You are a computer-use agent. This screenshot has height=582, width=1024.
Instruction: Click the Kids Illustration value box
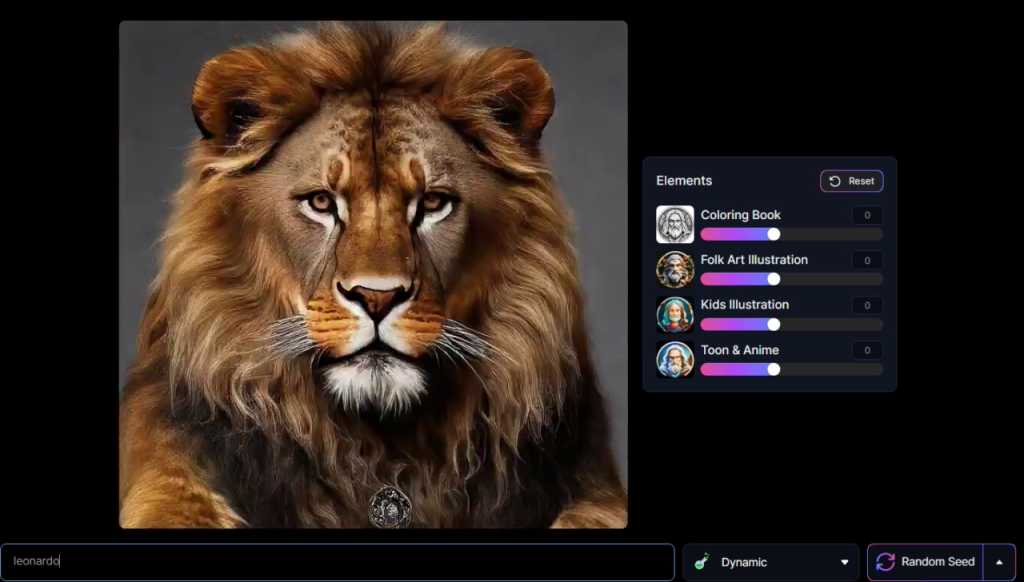(x=867, y=305)
